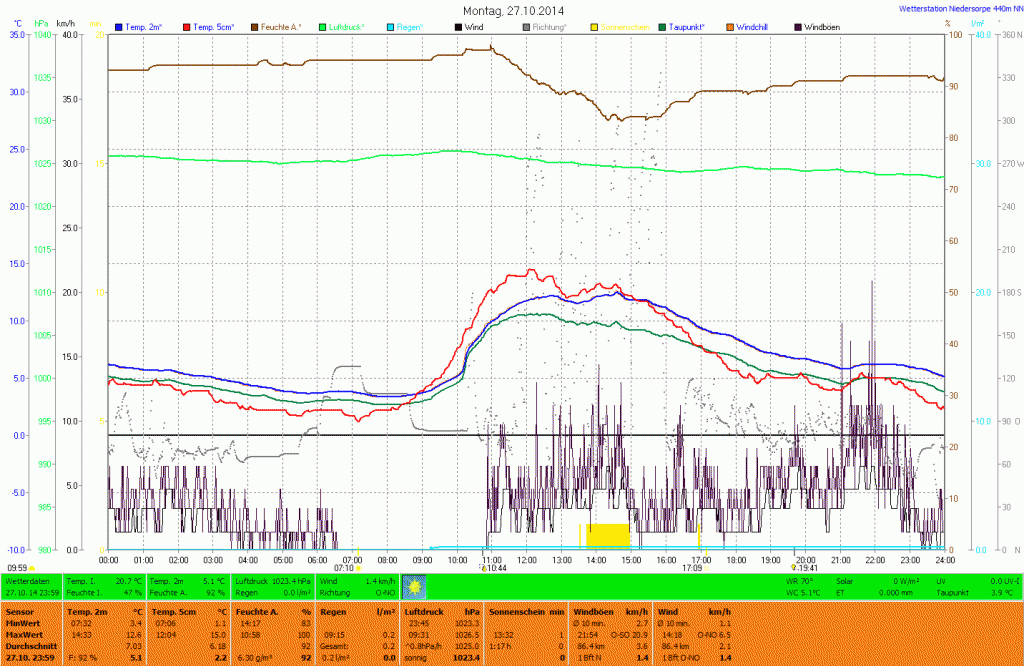Click the orange Windchill legend square
This screenshot has height=666, width=1024.
click(730, 25)
